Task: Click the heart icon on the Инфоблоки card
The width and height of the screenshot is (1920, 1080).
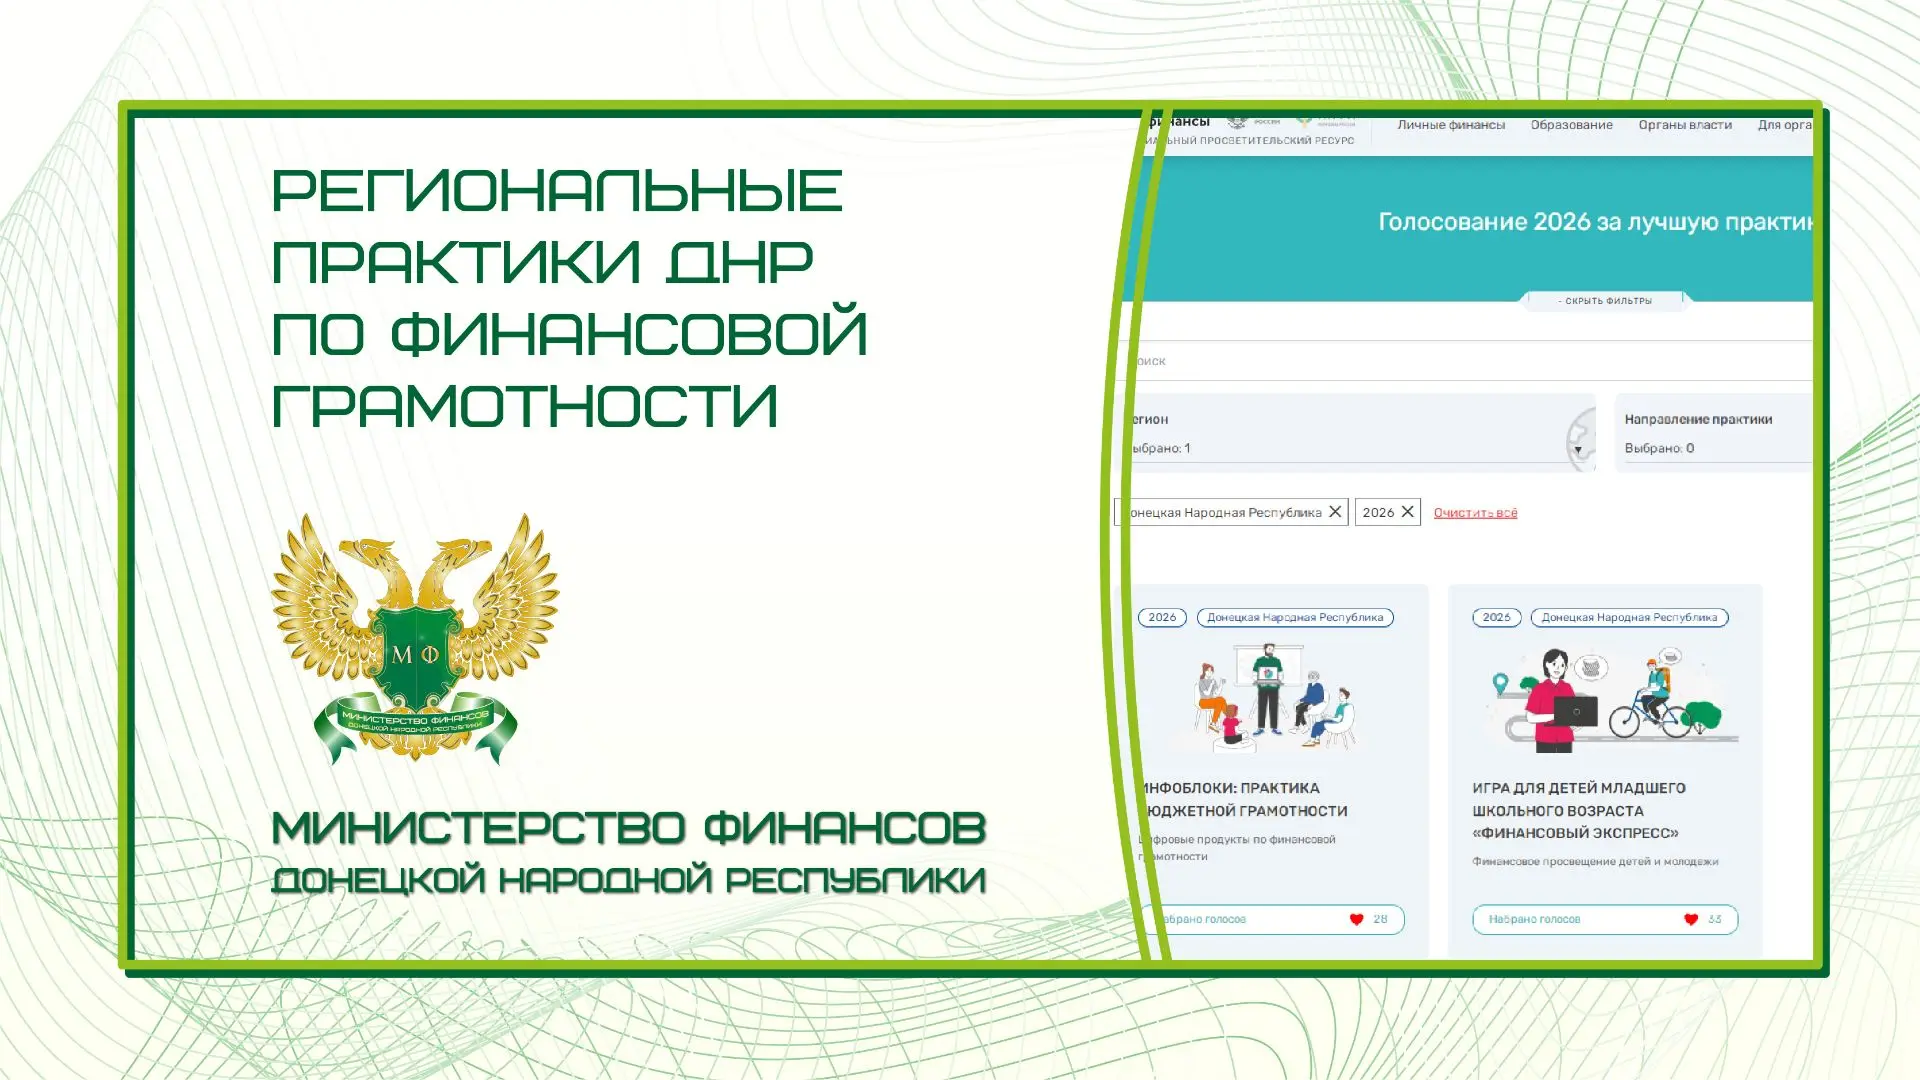Action: point(1357,920)
